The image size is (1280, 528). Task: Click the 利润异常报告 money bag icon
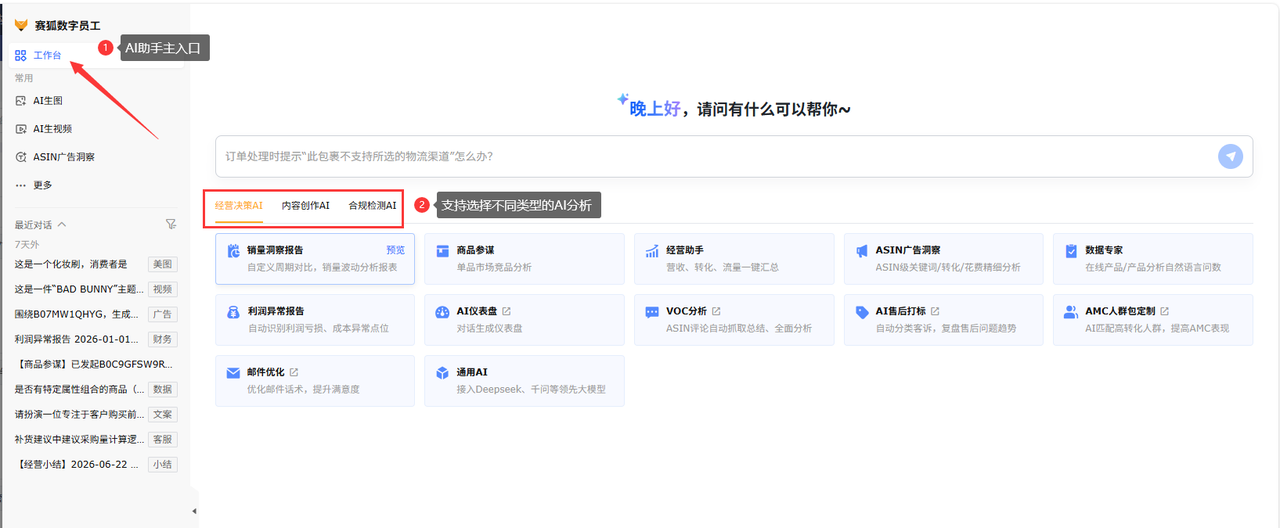(x=232, y=312)
